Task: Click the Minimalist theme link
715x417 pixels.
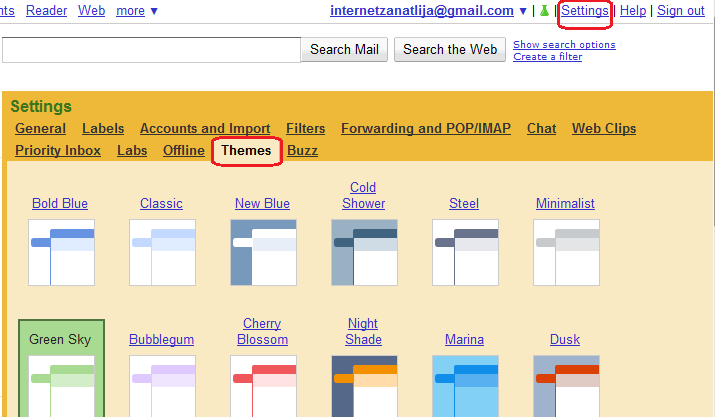Action: pyautogui.click(x=565, y=203)
